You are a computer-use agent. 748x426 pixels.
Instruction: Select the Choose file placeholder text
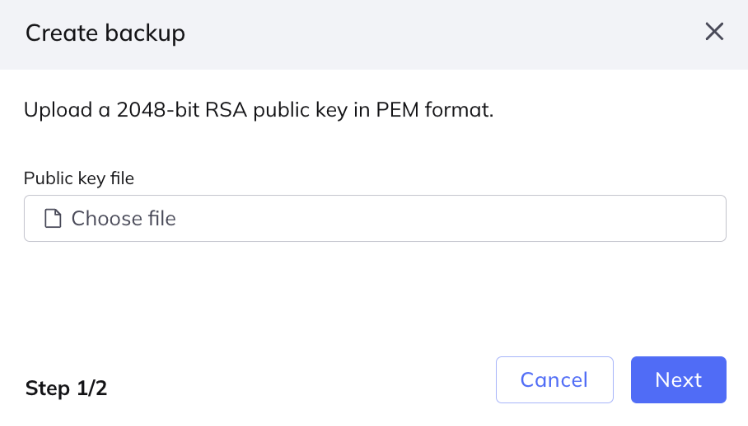point(124,218)
